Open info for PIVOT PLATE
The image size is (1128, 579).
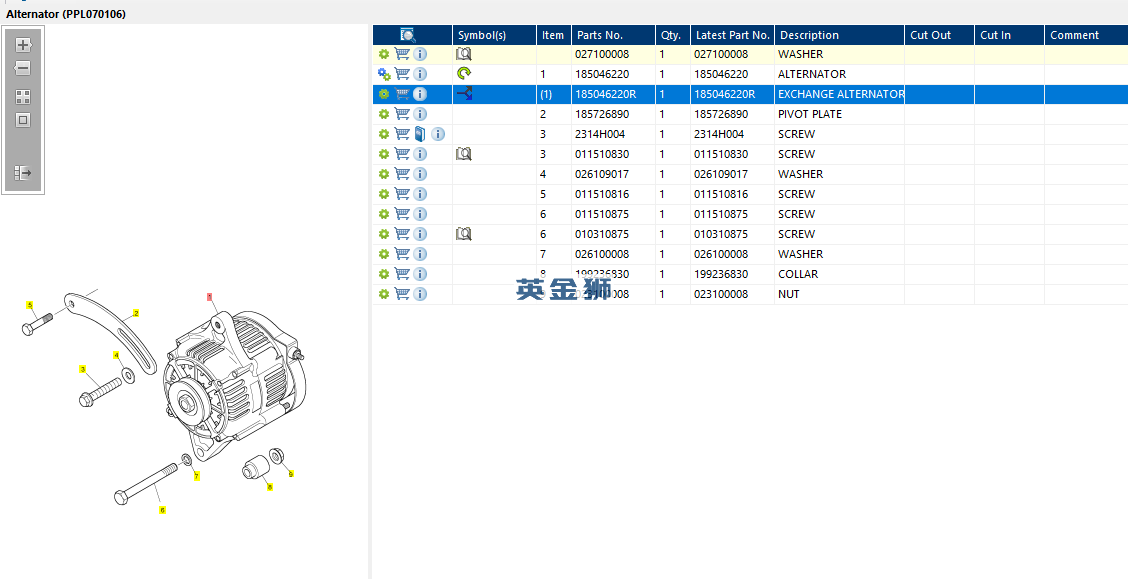tap(420, 114)
